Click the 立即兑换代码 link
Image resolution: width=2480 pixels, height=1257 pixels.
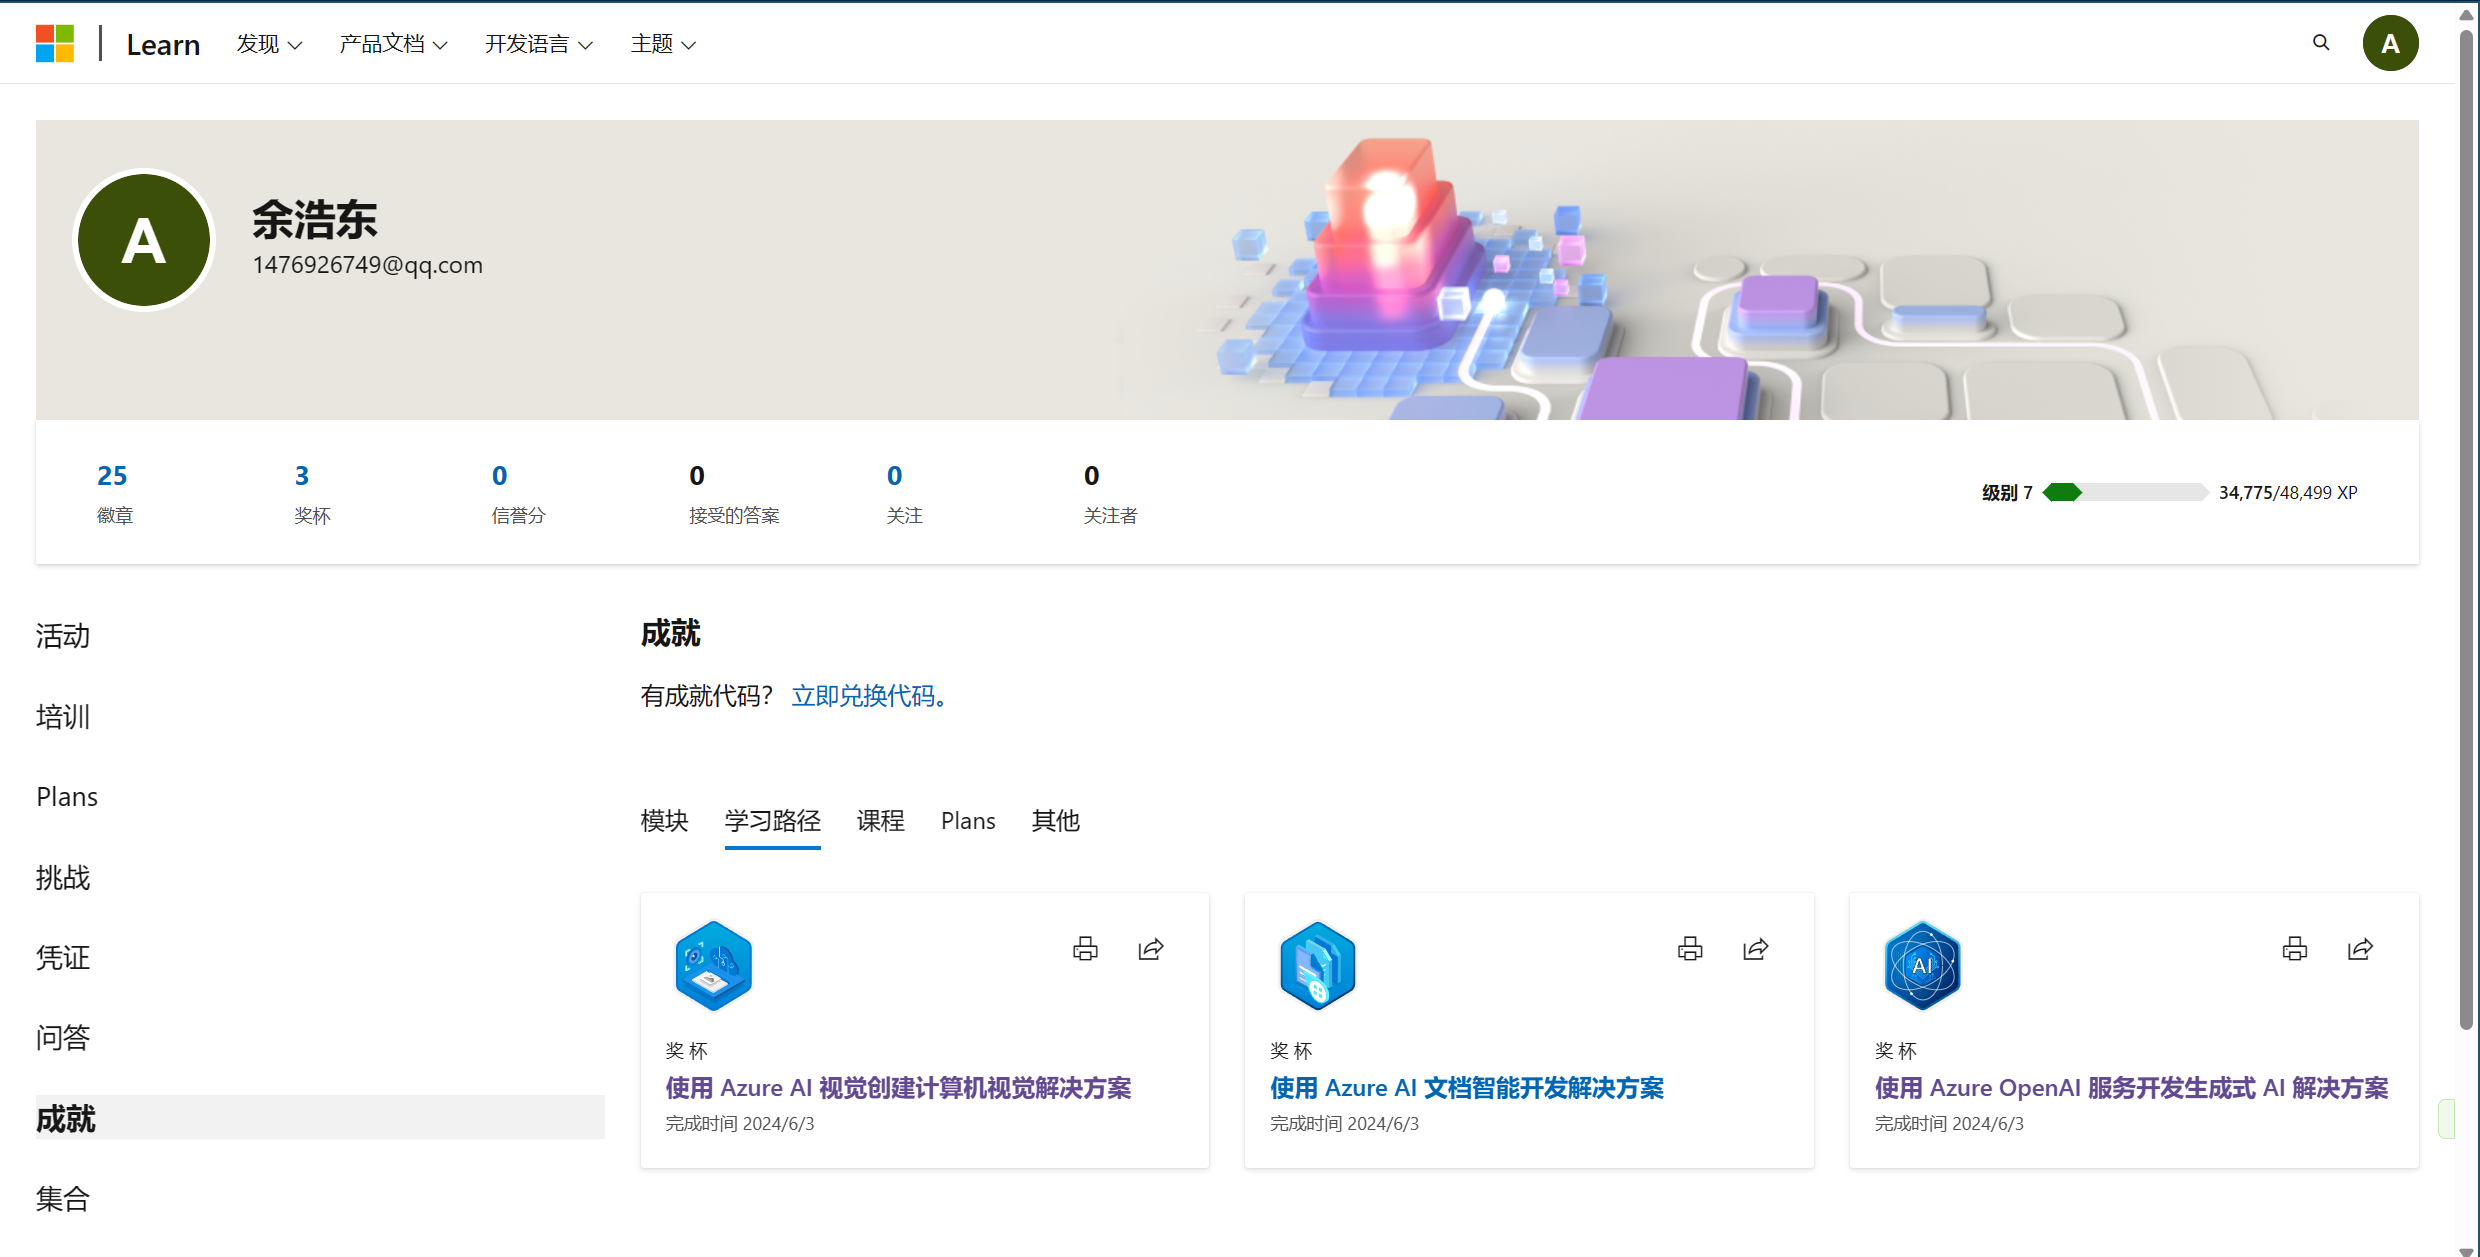coord(869,696)
